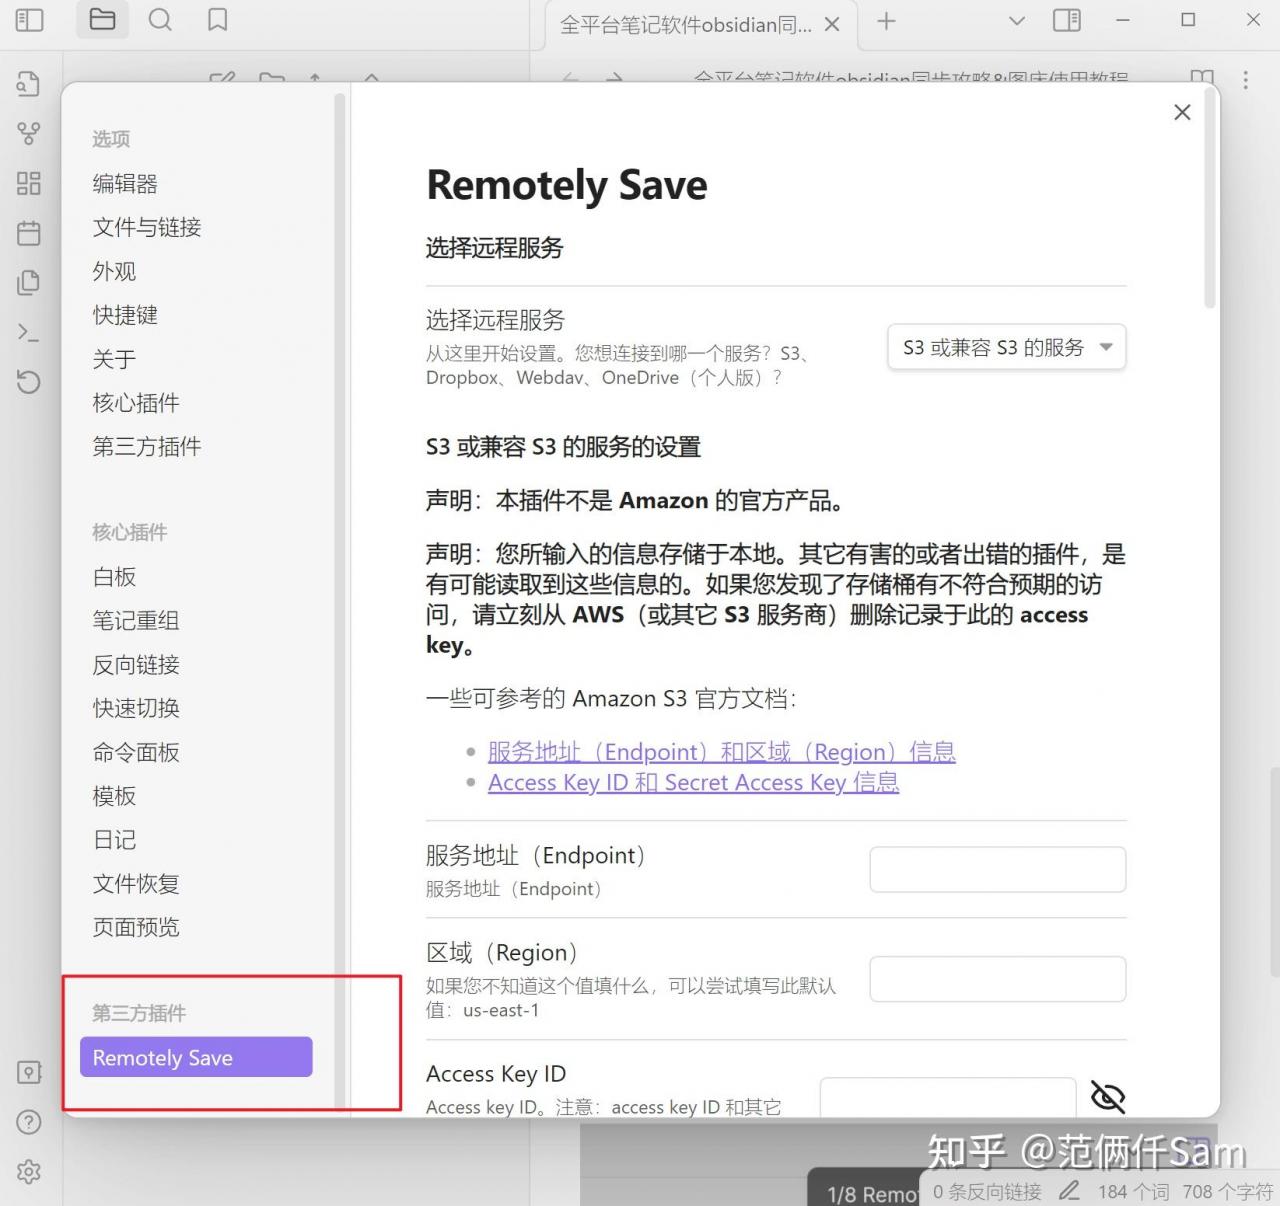Click the edit mode pencil status icon
This screenshot has width=1280, height=1206.
[1070, 1191]
